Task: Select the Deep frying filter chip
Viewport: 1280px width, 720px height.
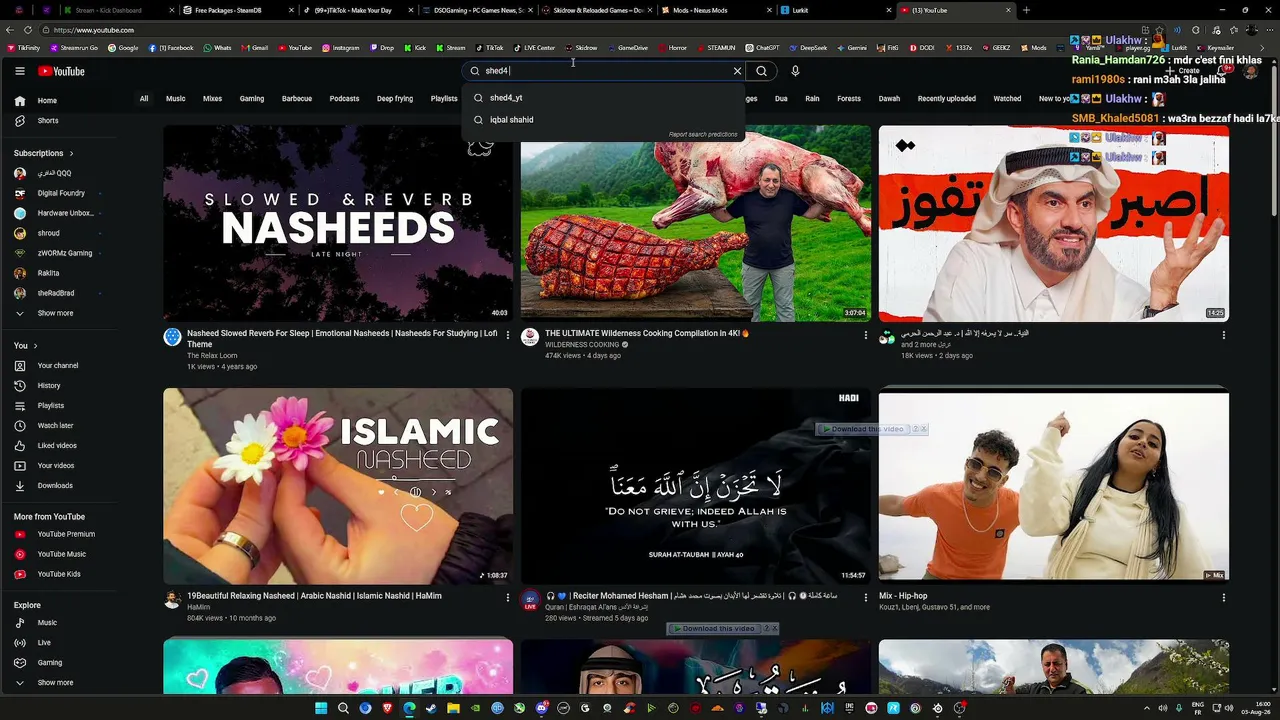Action: pyautogui.click(x=395, y=99)
